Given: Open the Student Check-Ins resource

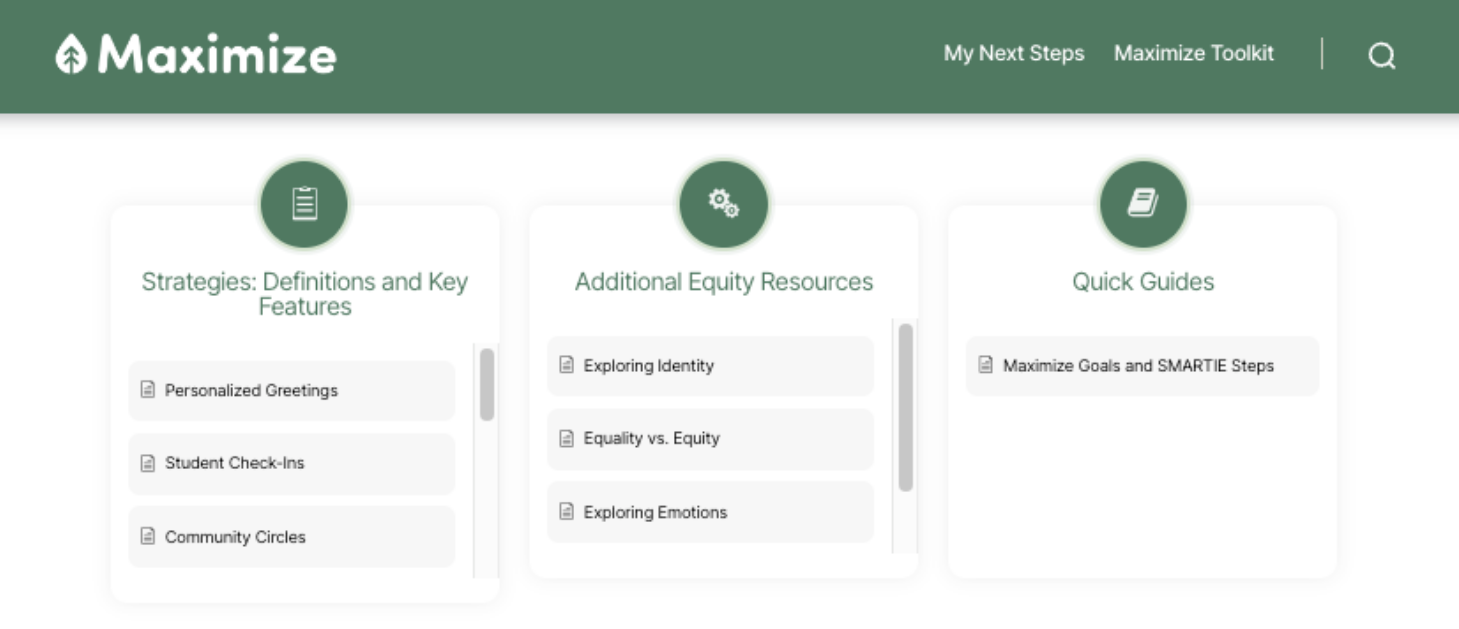Looking at the screenshot, I should tap(291, 464).
